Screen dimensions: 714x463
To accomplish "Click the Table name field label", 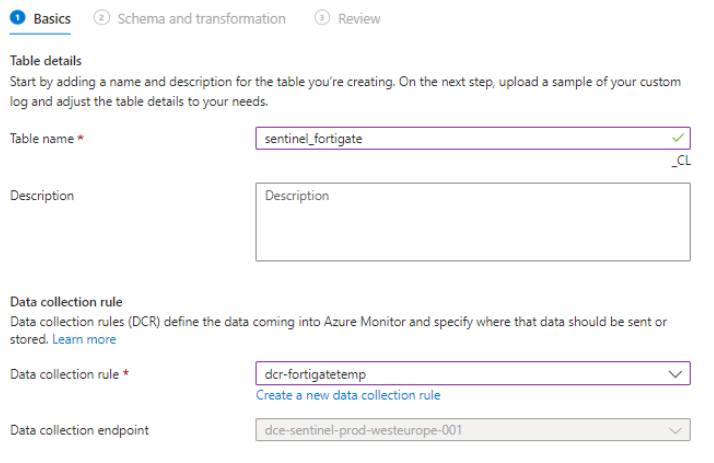I will tap(42, 139).
